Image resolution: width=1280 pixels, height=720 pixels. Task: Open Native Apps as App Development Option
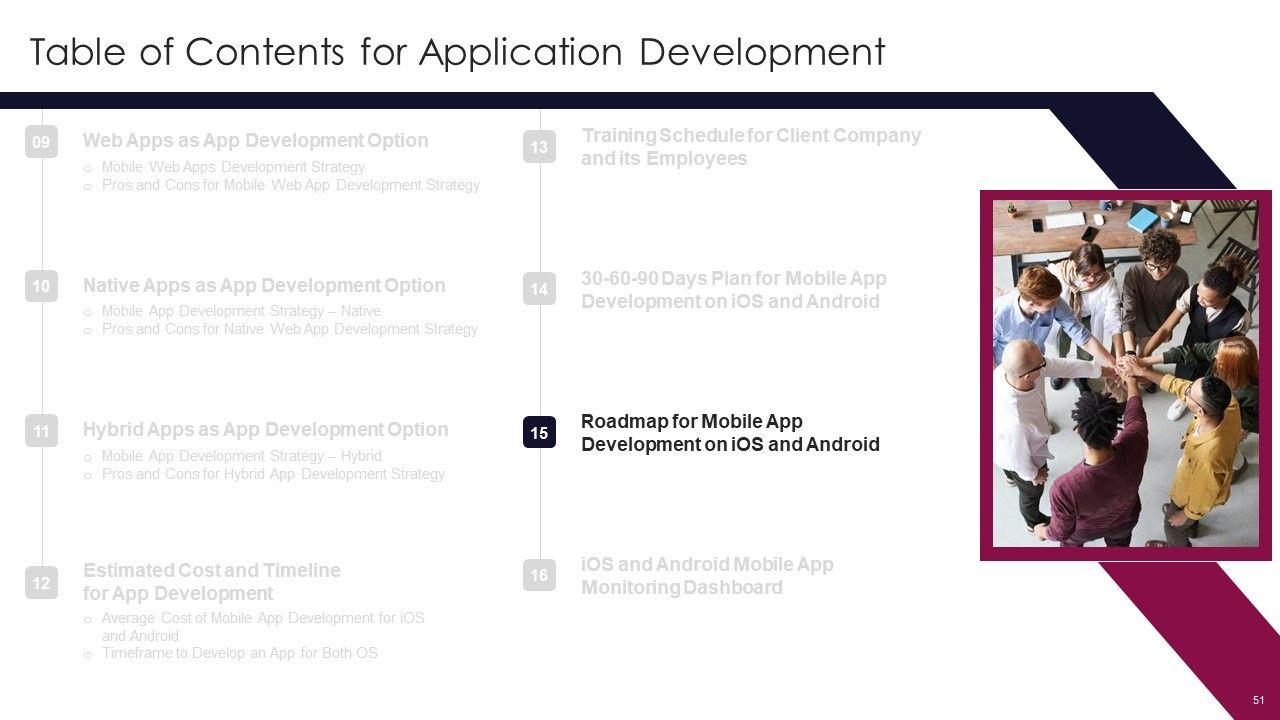[264, 286]
